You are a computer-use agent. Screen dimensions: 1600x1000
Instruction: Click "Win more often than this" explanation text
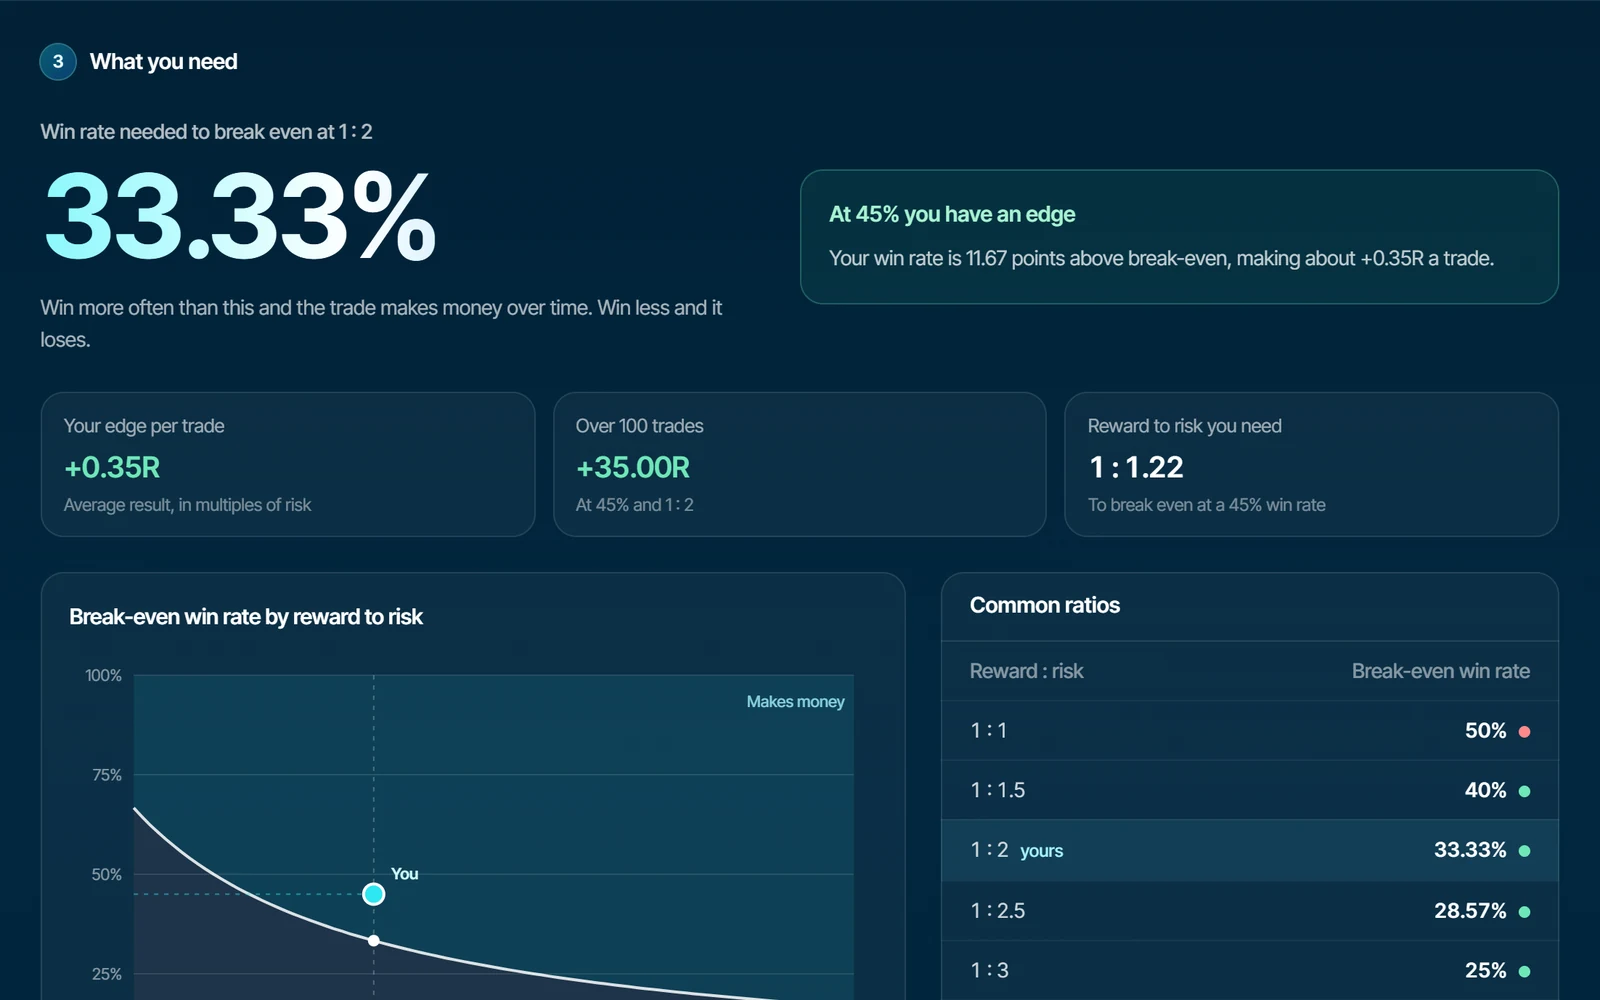tap(381, 323)
